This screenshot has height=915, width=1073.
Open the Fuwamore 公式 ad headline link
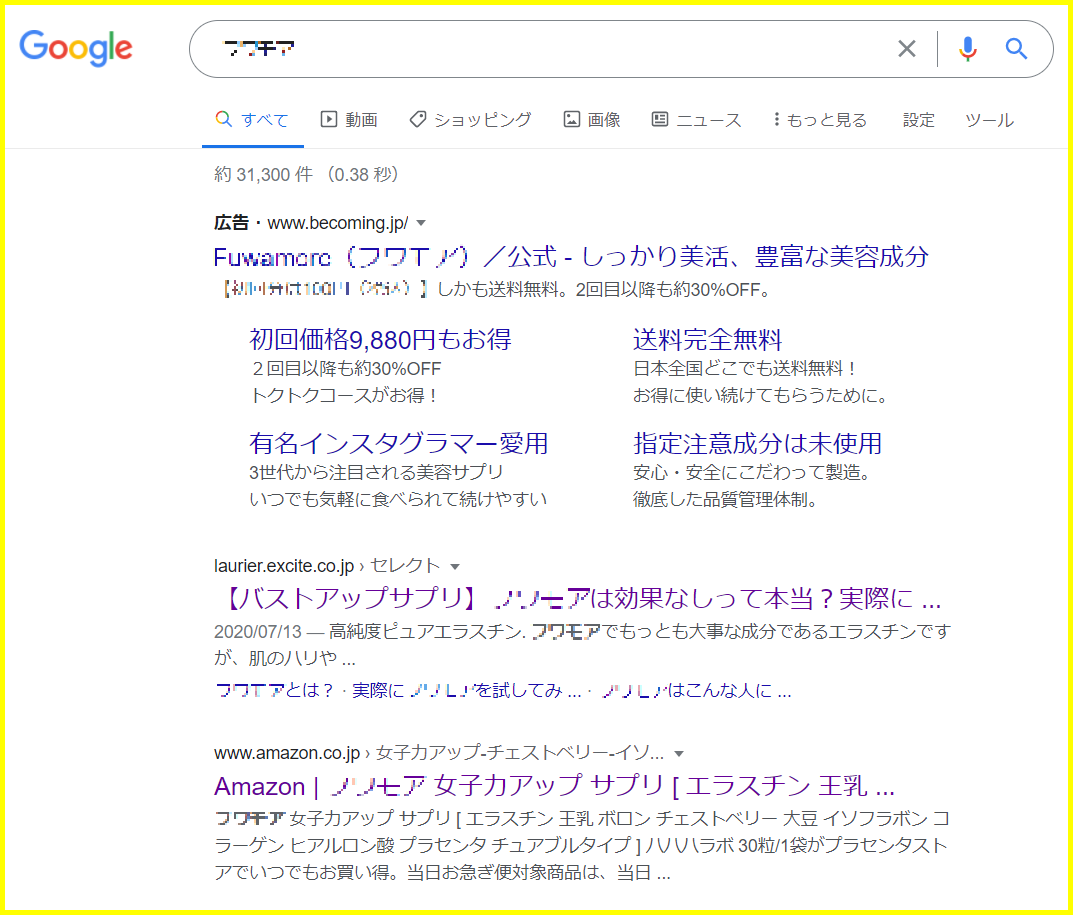570,257
